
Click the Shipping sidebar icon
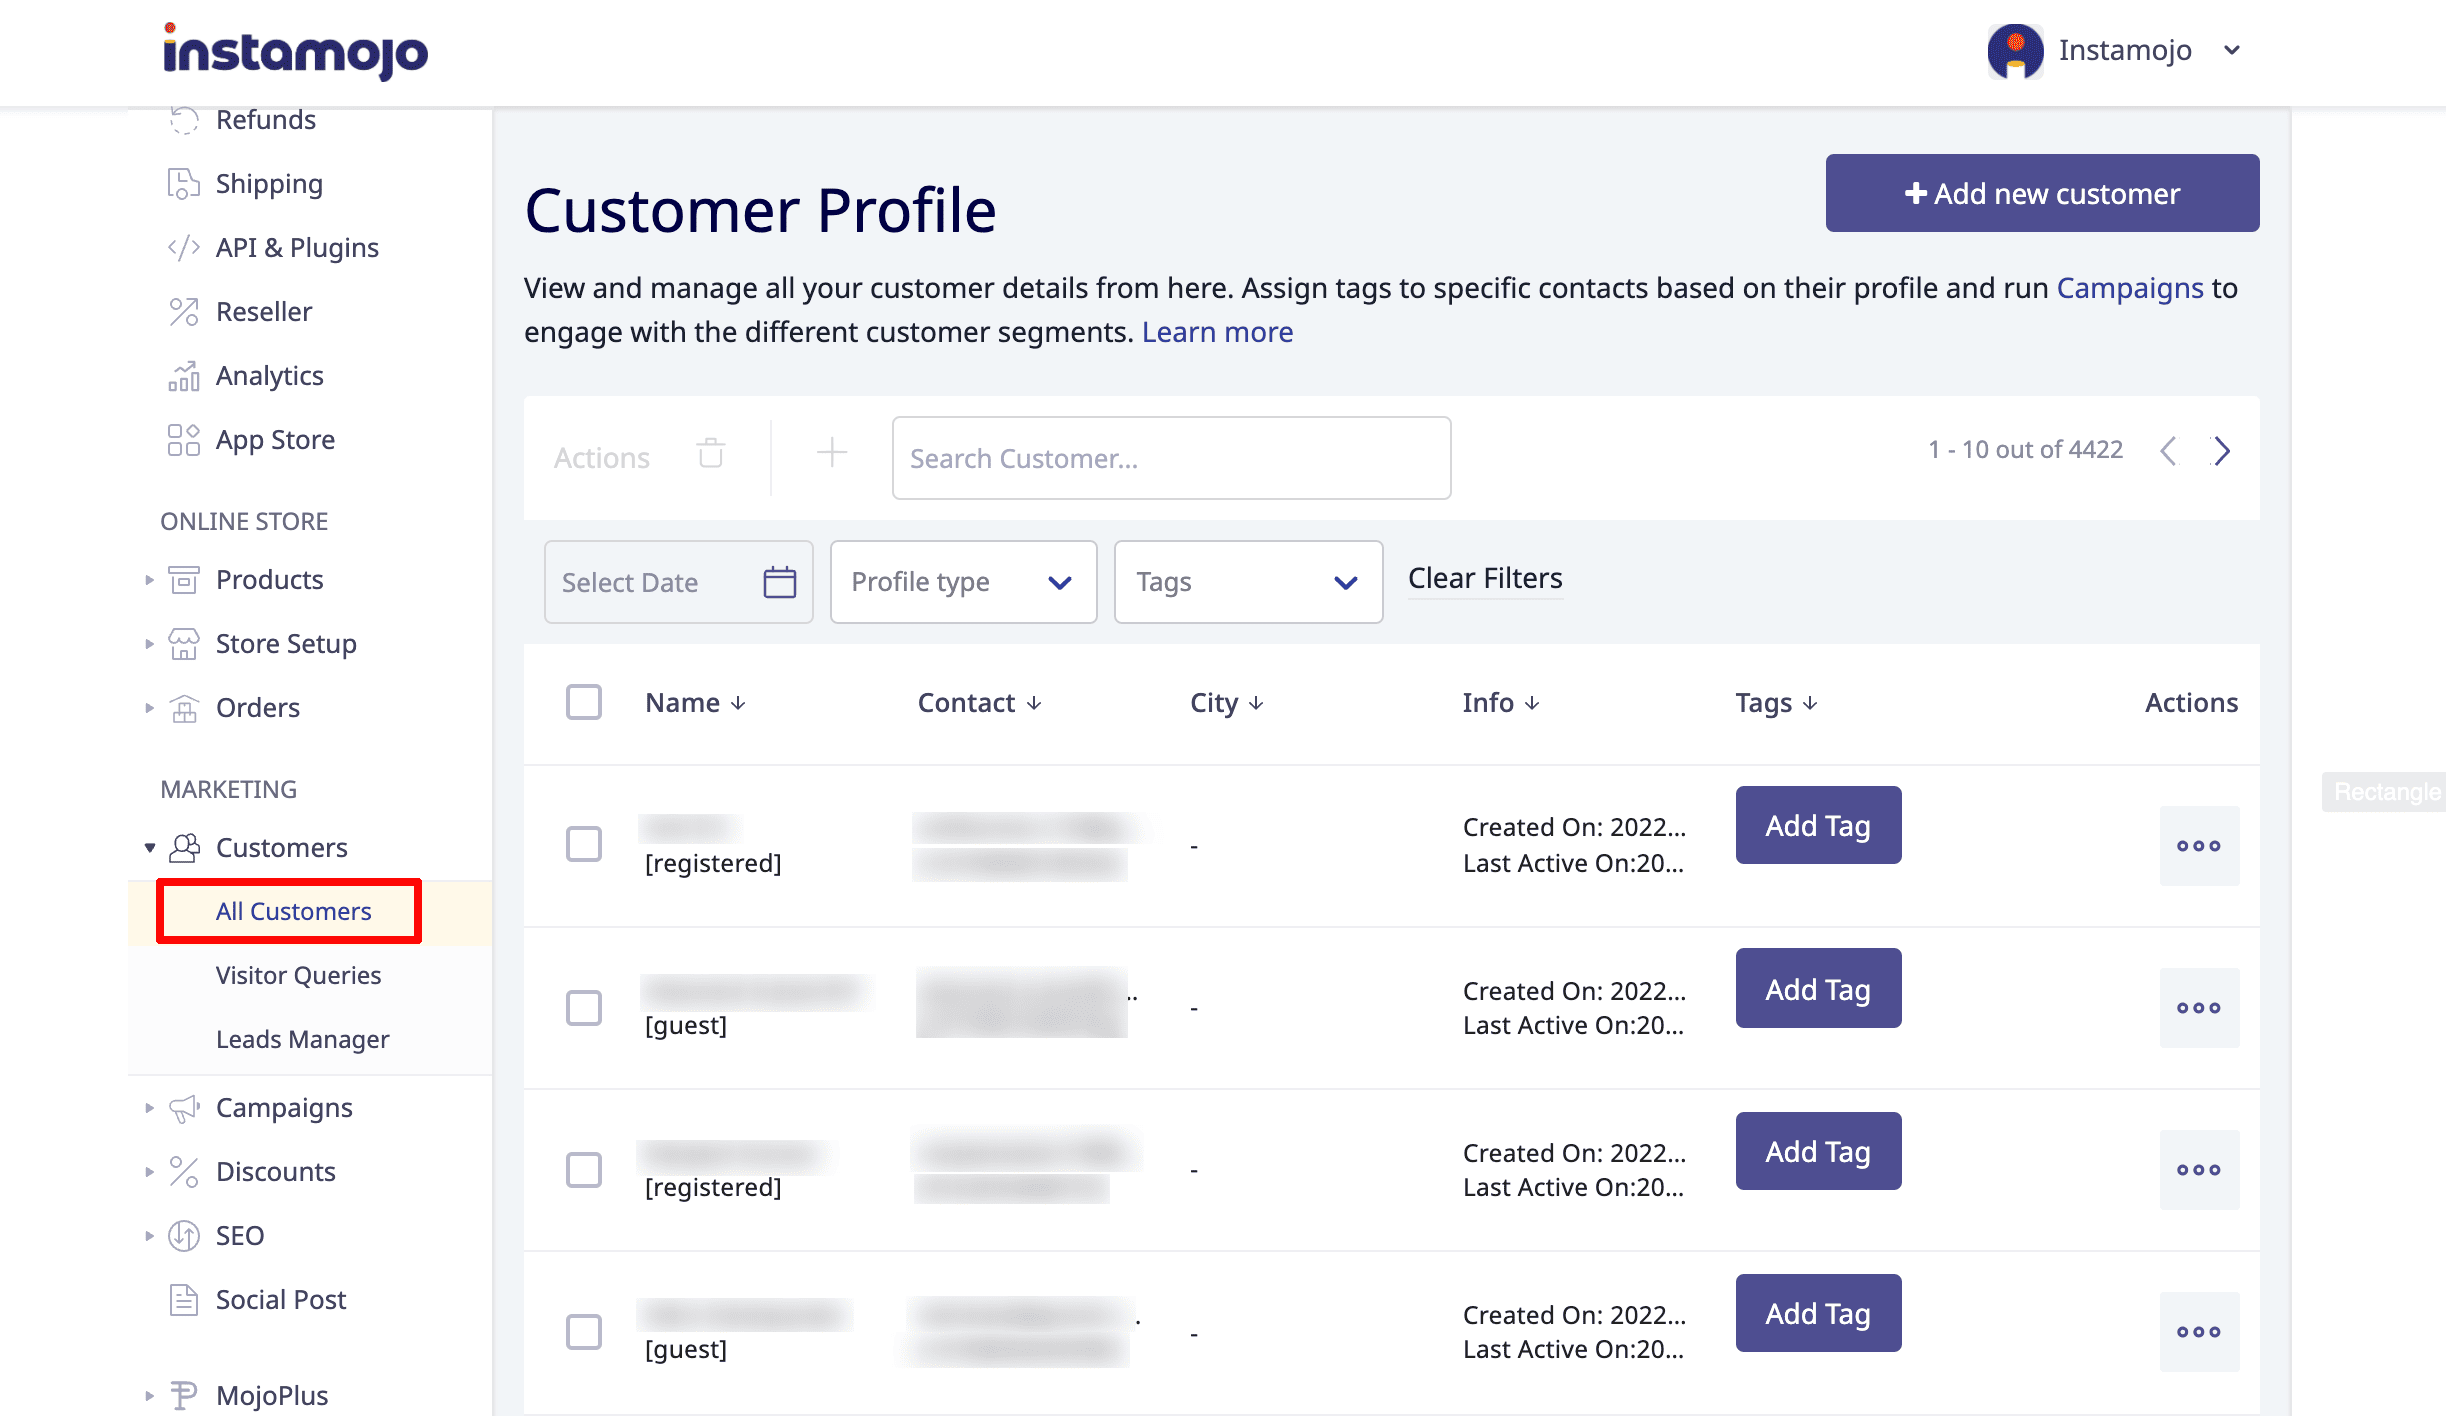click(x=184, y=184)
